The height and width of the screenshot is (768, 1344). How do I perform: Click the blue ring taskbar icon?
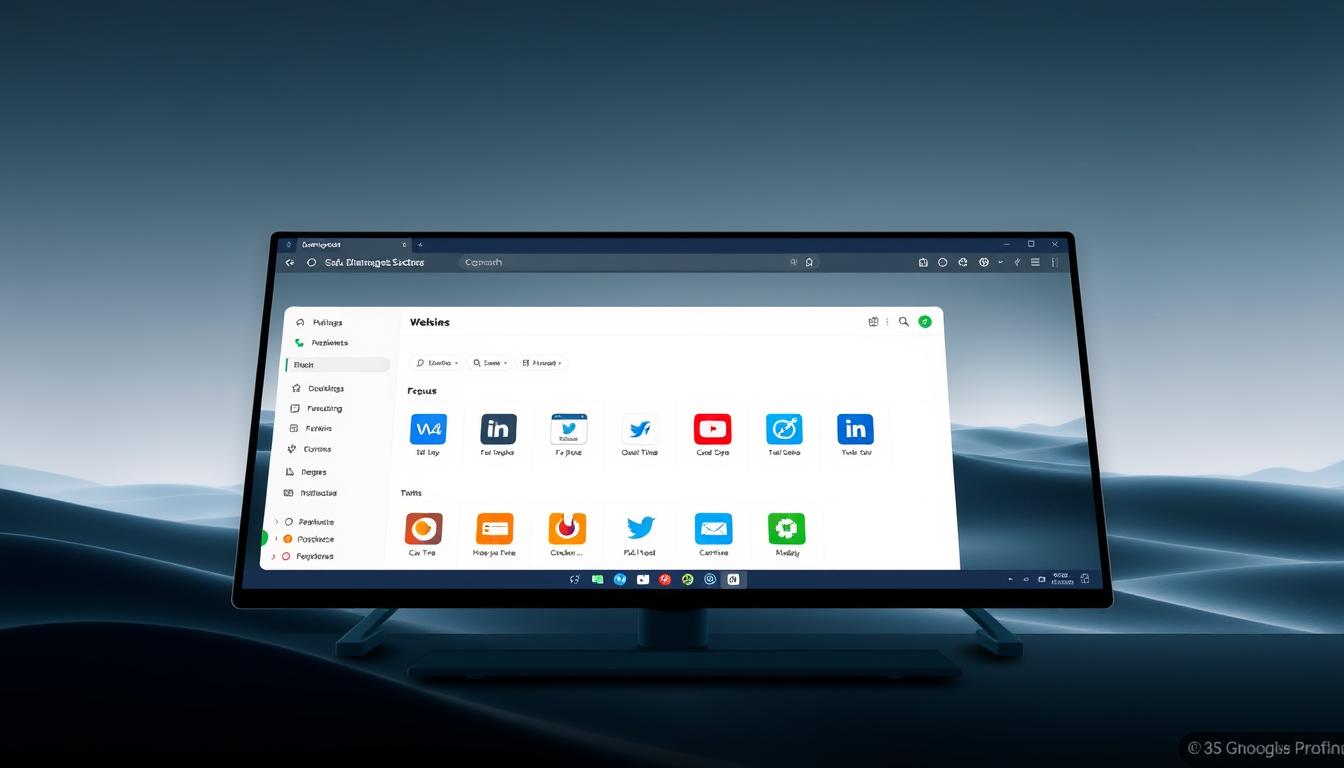710,579
